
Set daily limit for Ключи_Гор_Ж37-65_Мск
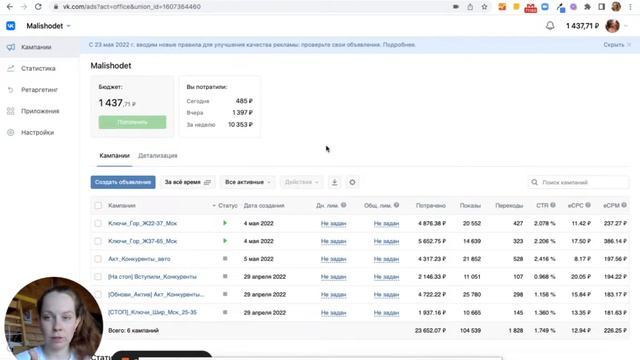pyautogui.click(x=333, y=241)
